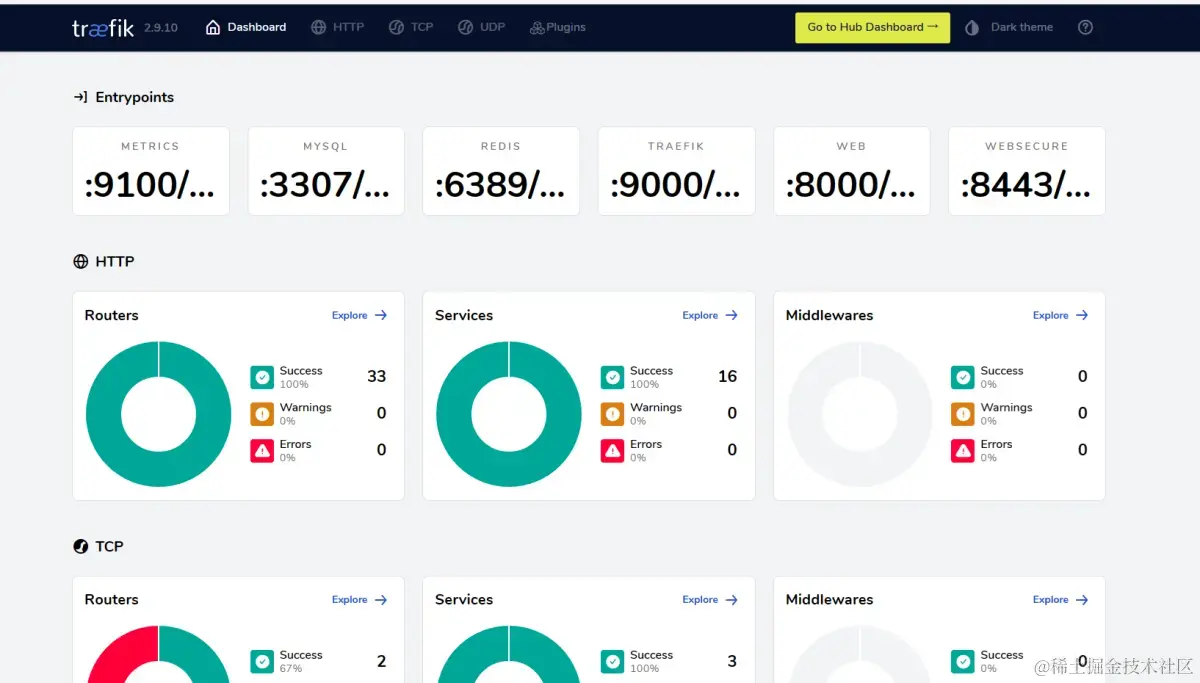Click HTTP Middlewares errors icon

(963, 450)
